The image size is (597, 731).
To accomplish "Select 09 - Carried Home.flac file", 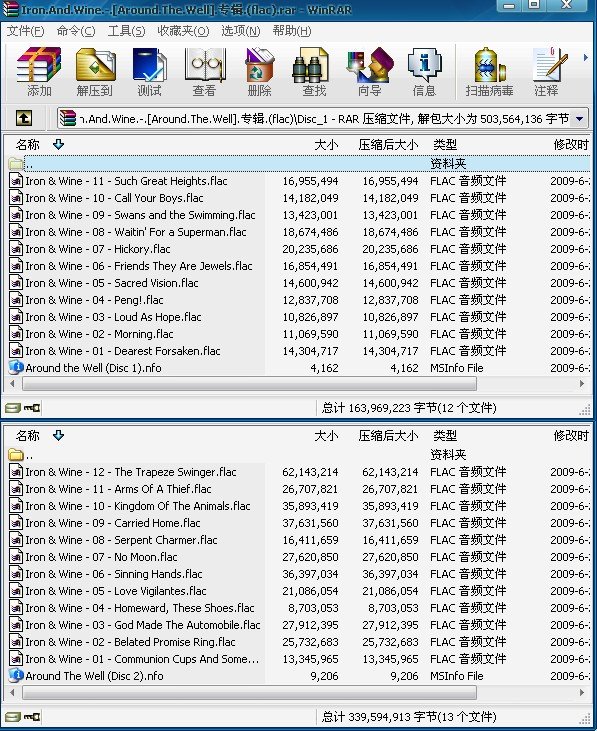I will 113,523.
